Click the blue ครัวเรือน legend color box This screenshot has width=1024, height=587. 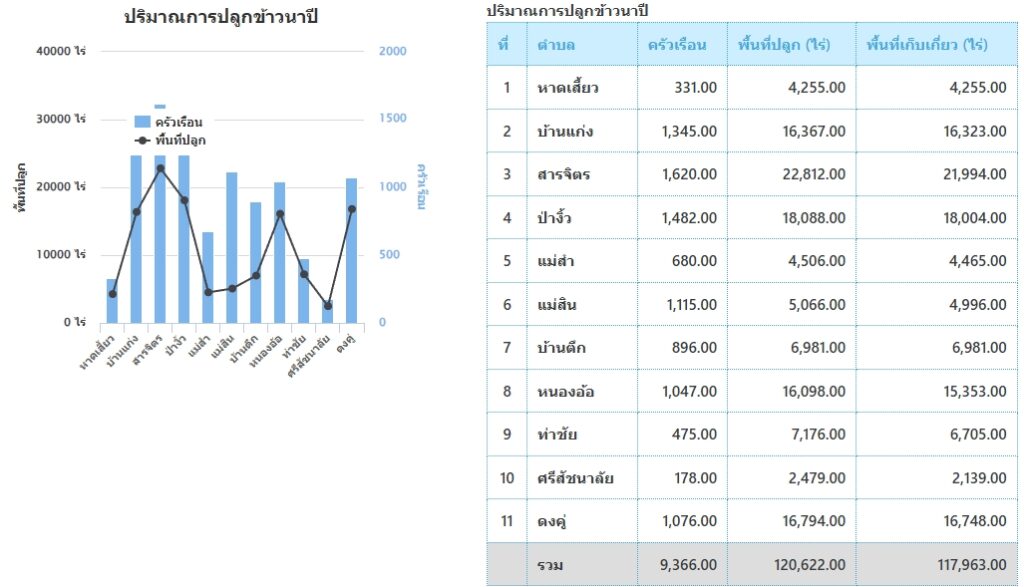142,122
